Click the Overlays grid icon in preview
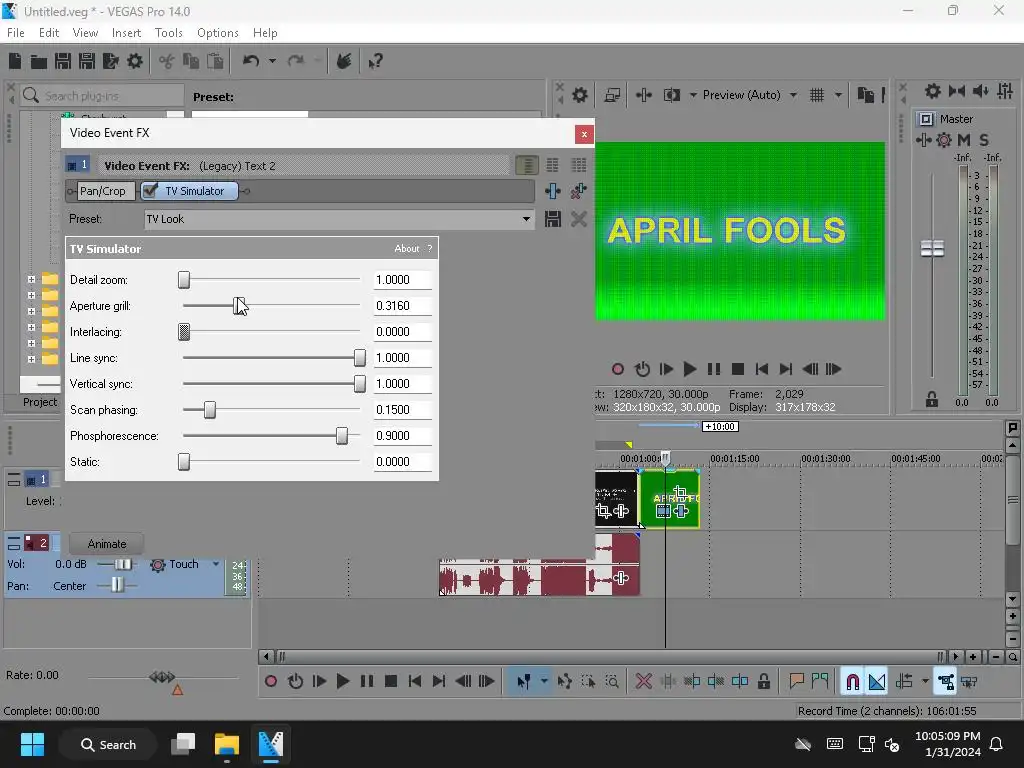 pos(817,95)
